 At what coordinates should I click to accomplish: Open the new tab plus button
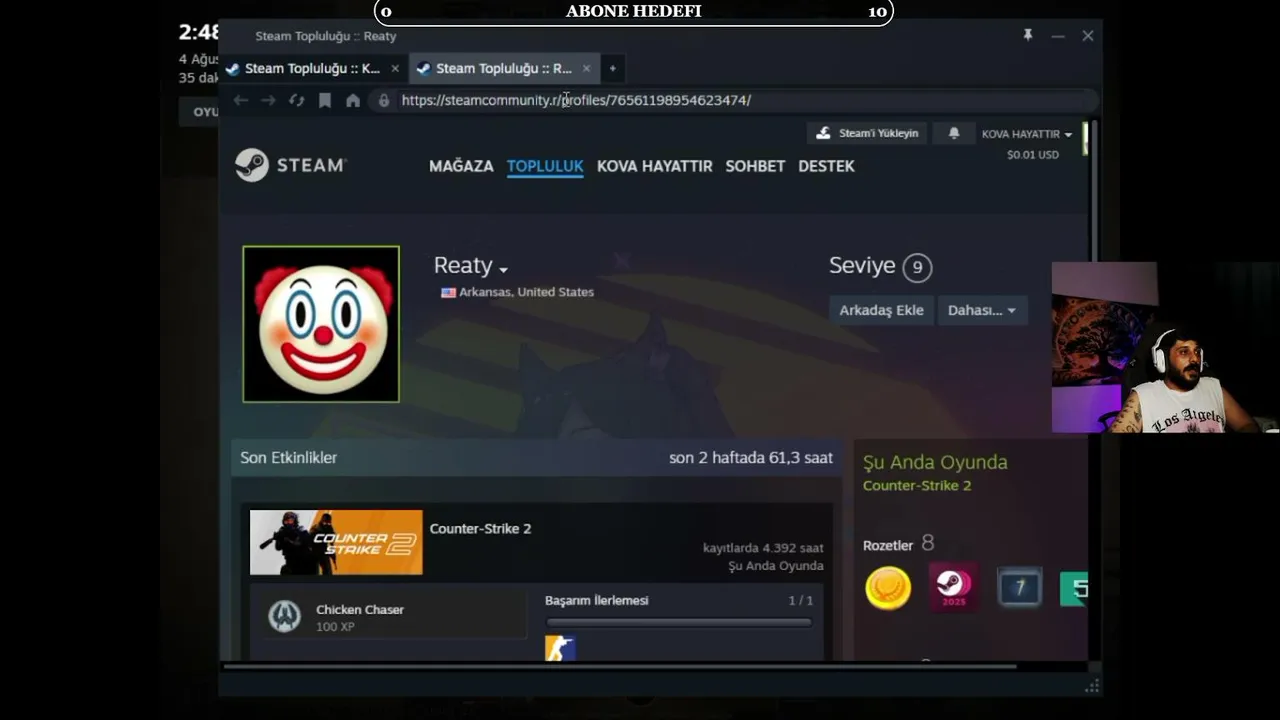(x=612, y=68)
